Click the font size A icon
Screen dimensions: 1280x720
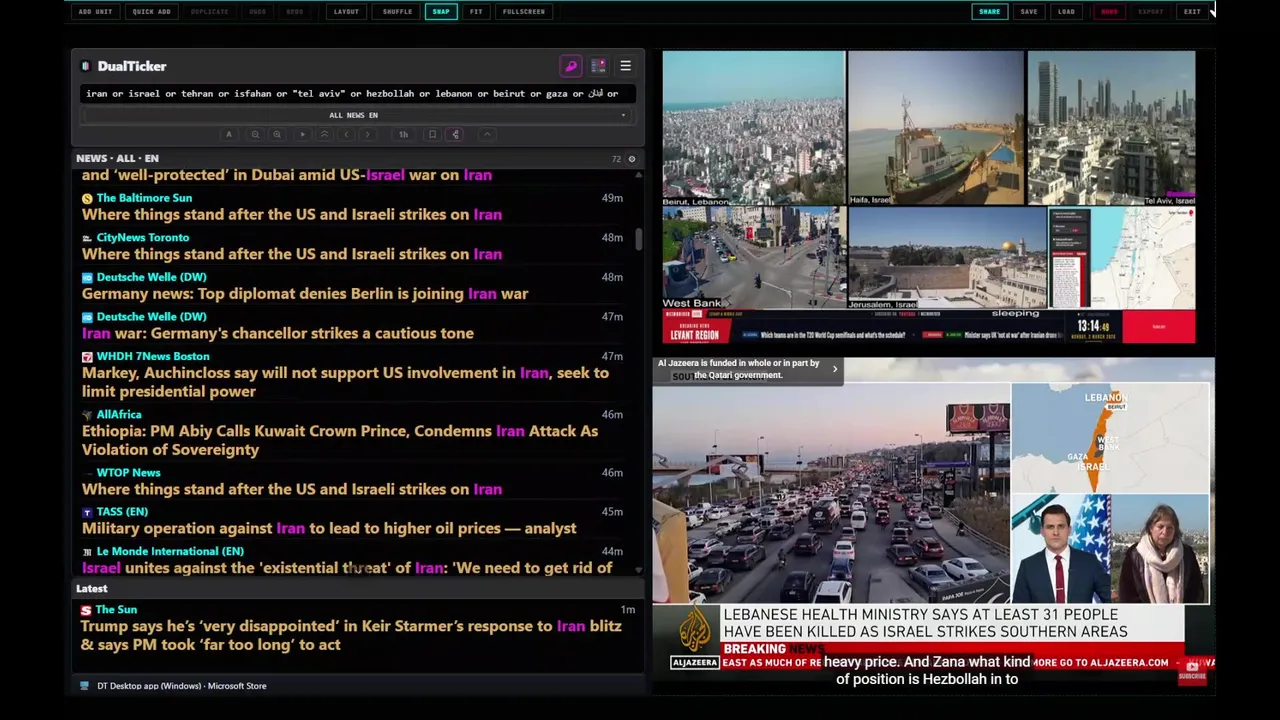coord(229,134)
